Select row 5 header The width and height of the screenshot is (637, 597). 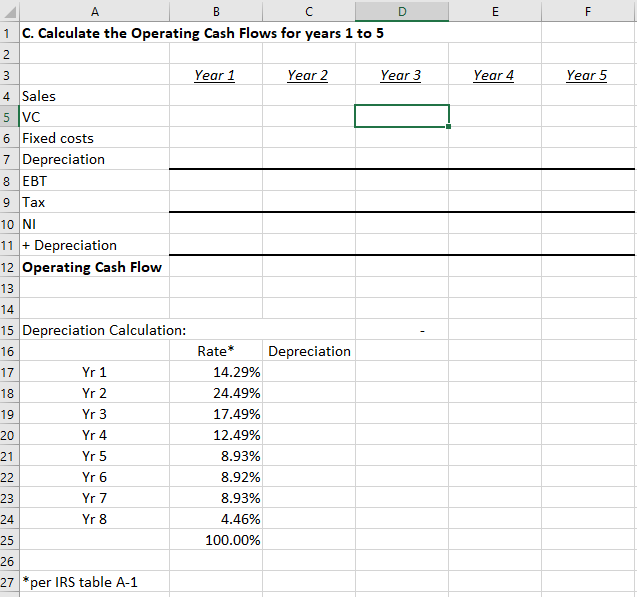point(9,117)
